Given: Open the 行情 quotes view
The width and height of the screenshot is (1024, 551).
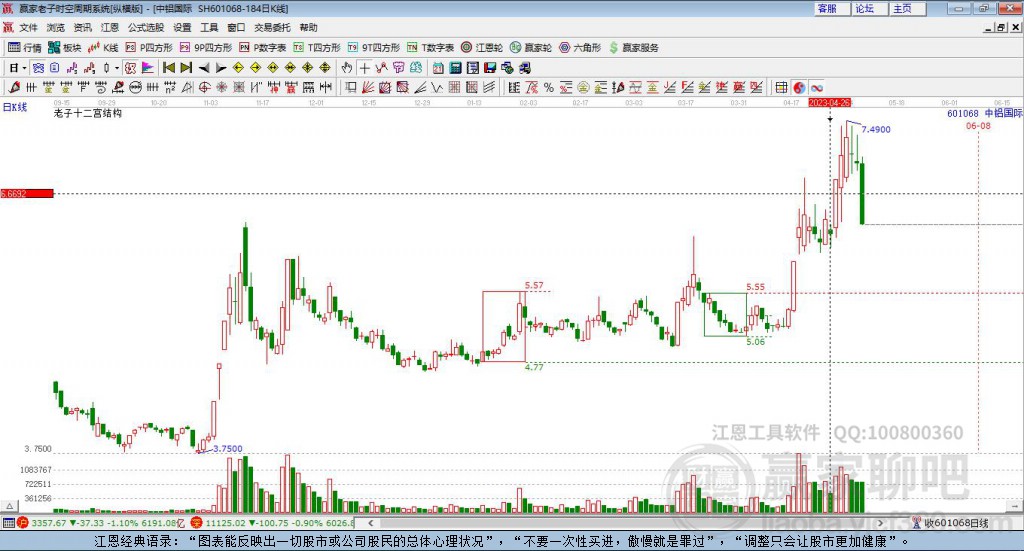Looking at the screenshot, I should click(24, 48).
